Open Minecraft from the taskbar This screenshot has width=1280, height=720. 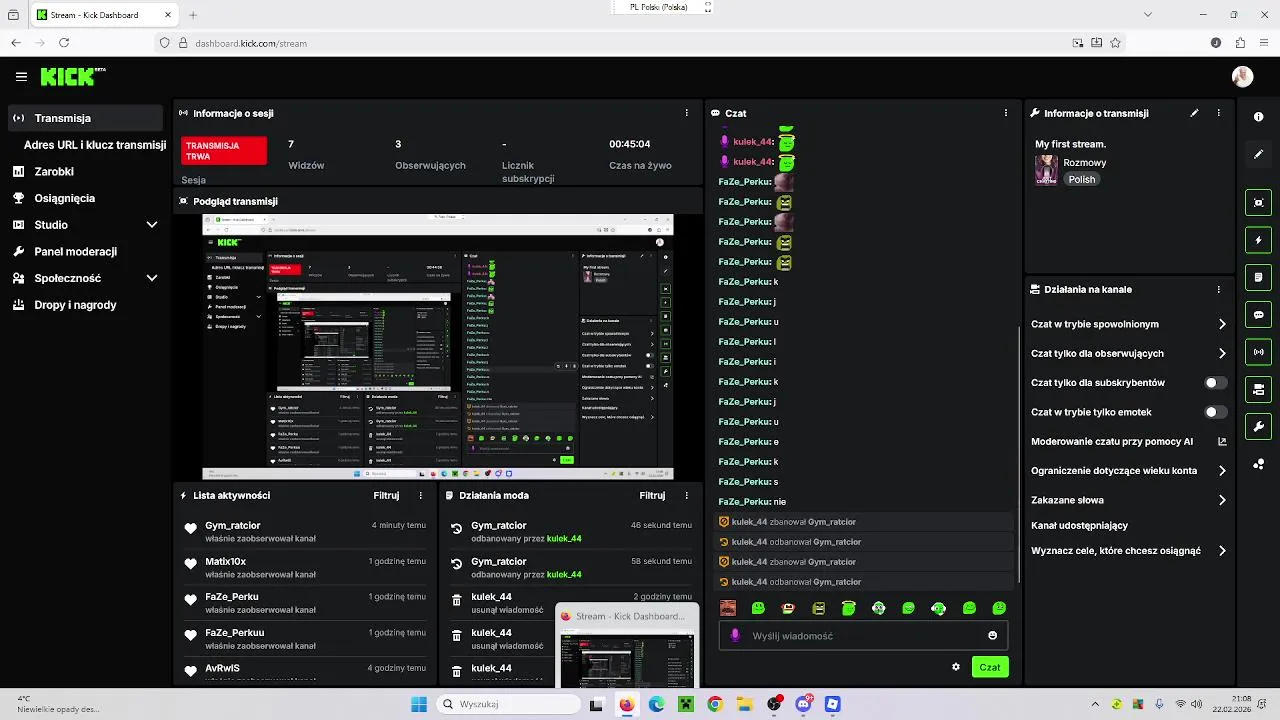point(686,704)
